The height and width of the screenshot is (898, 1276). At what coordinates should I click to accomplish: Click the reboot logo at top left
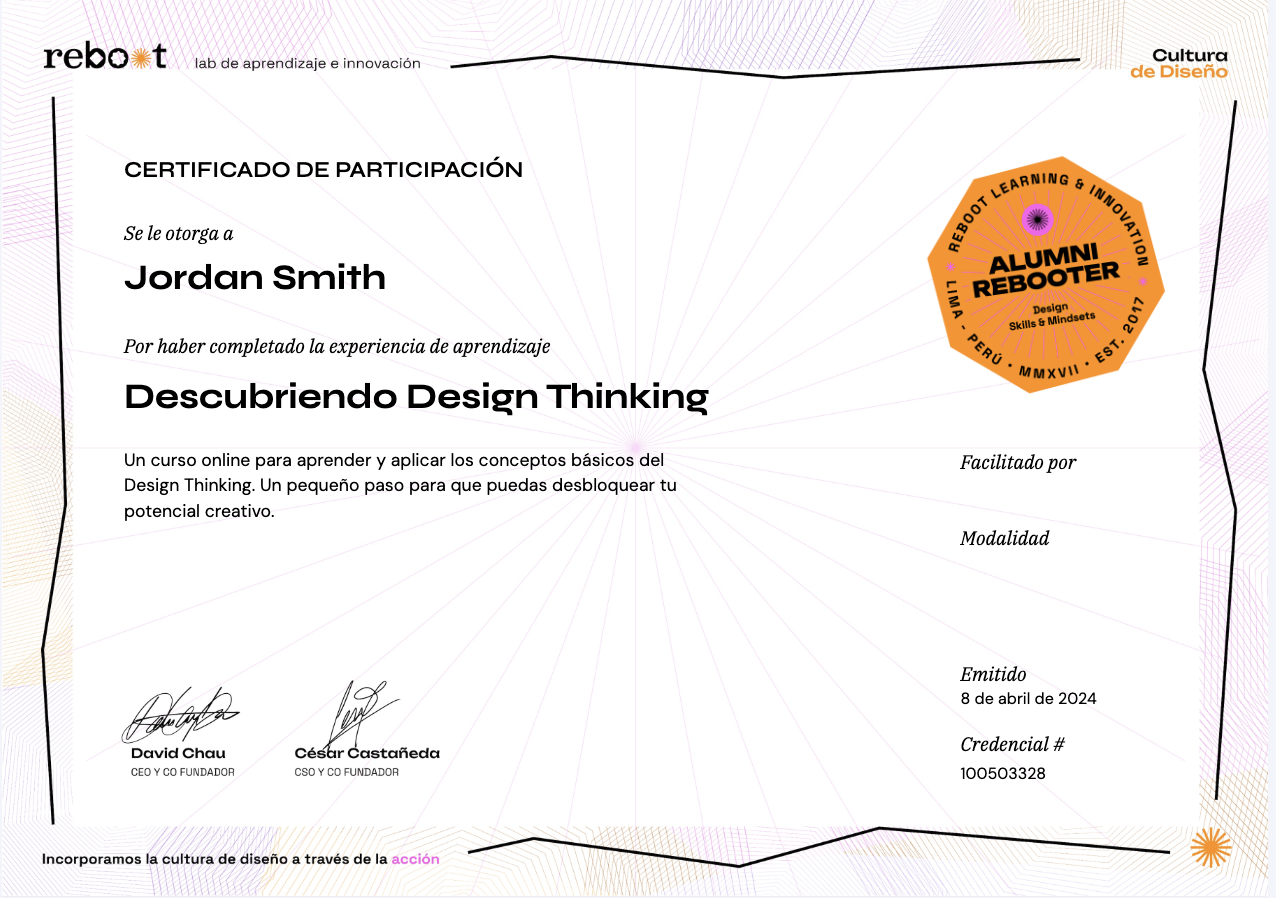coord(105,57)
